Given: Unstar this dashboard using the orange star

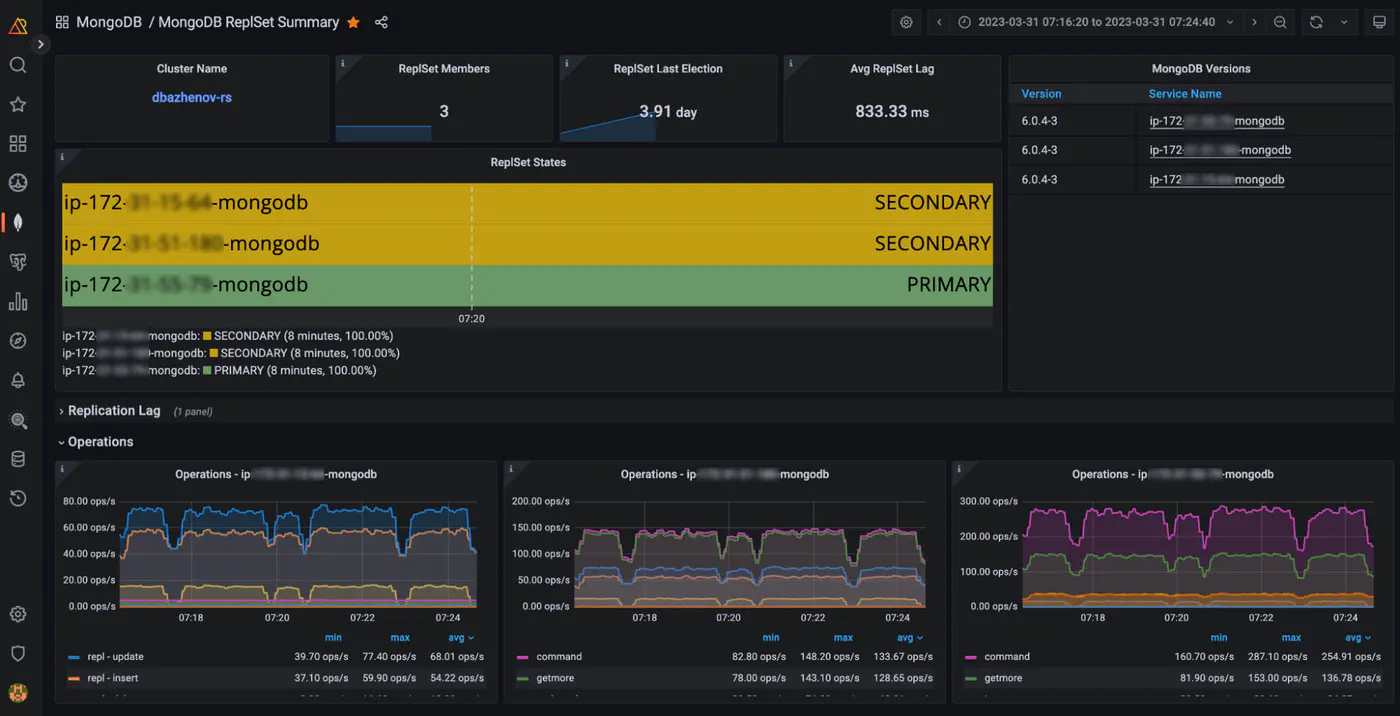Looking at the screenshot, I should click(x=353, y=22).
